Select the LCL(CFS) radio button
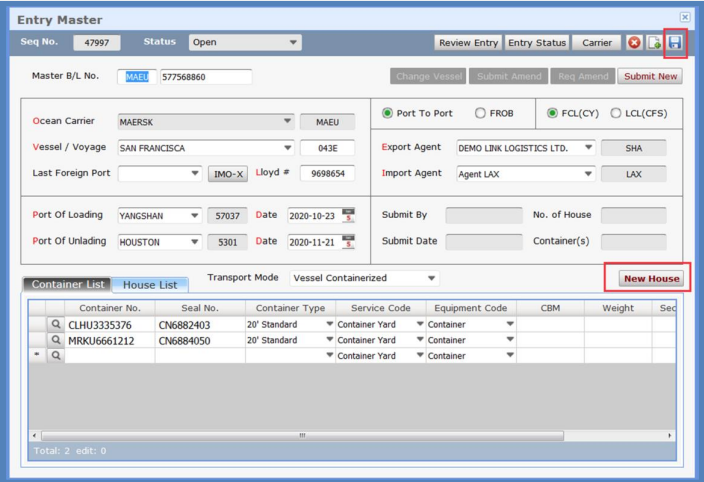The image size is (704, 482). pos(615,113)
